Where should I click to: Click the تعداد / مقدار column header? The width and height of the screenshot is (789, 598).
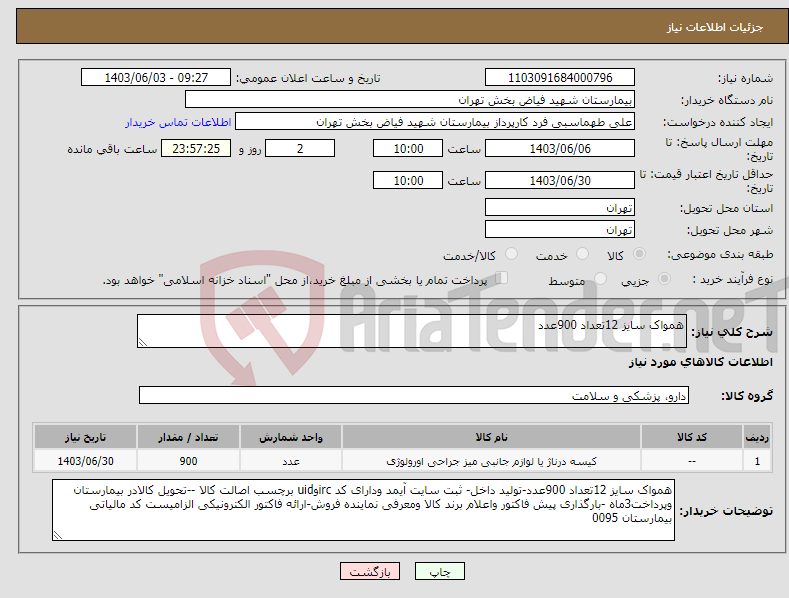pyautogui.click(x=188, y=437)
